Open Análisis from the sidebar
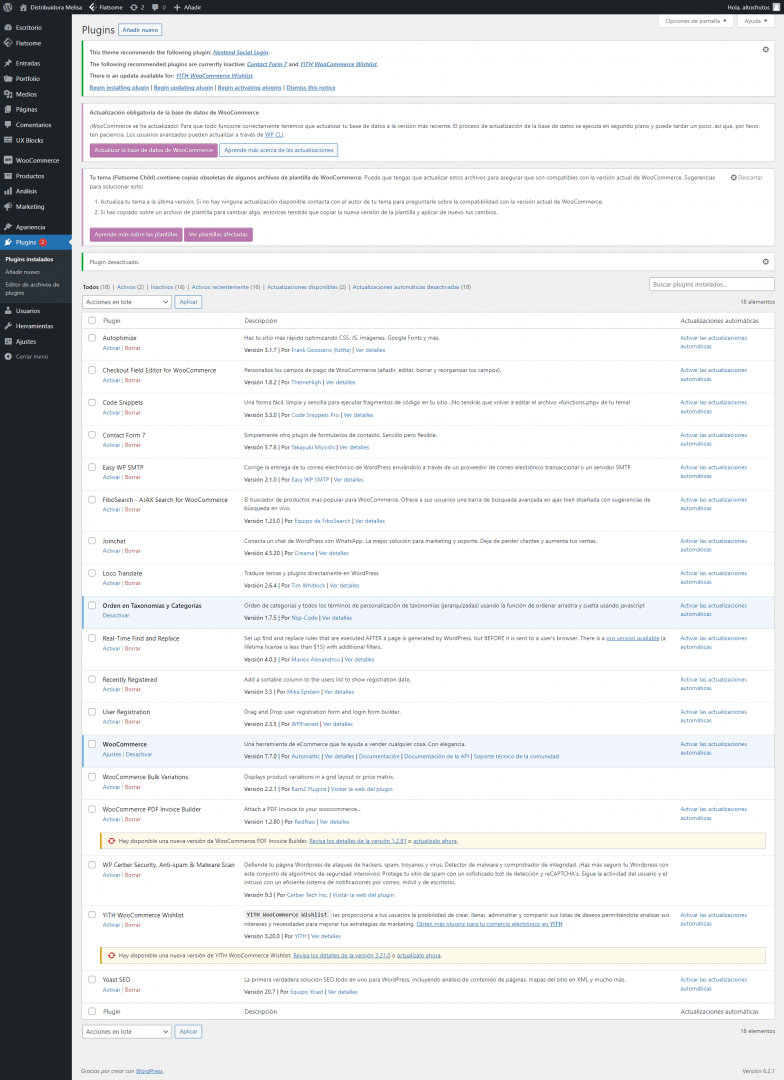The width and height of the screenshot is (784, 1080). coord(26,191)
